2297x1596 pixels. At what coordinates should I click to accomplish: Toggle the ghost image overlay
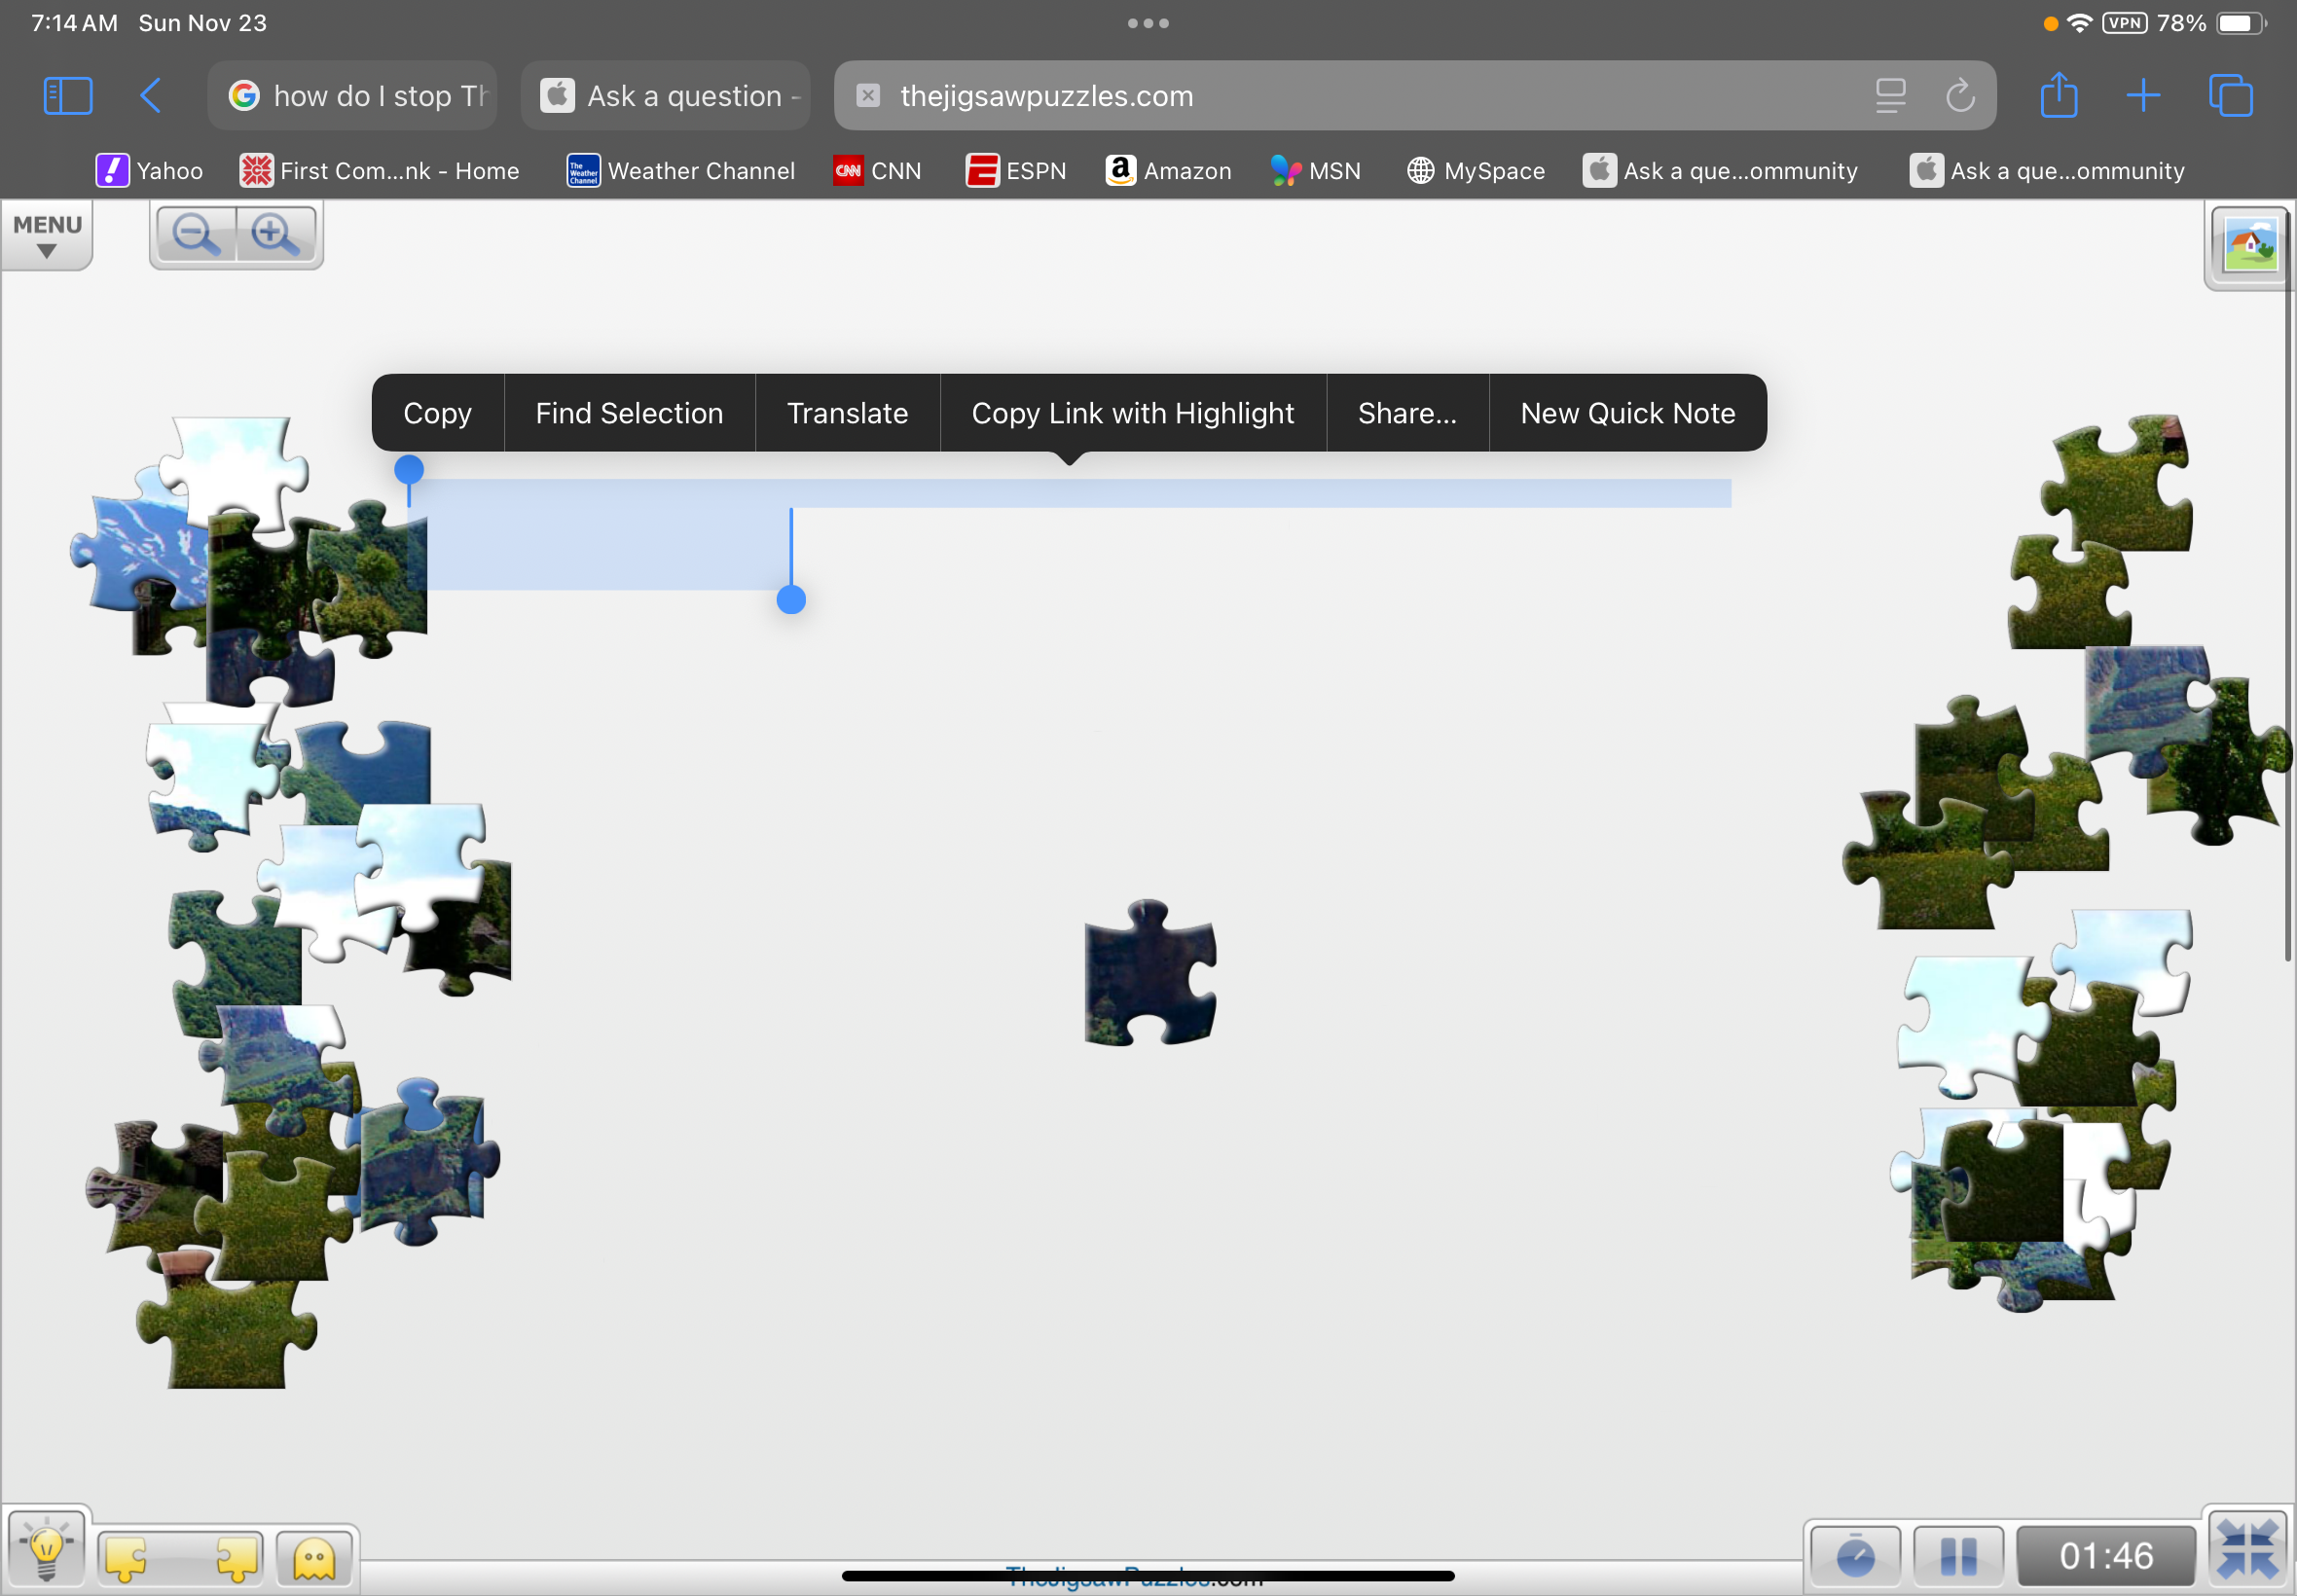tap(314, 1558)
